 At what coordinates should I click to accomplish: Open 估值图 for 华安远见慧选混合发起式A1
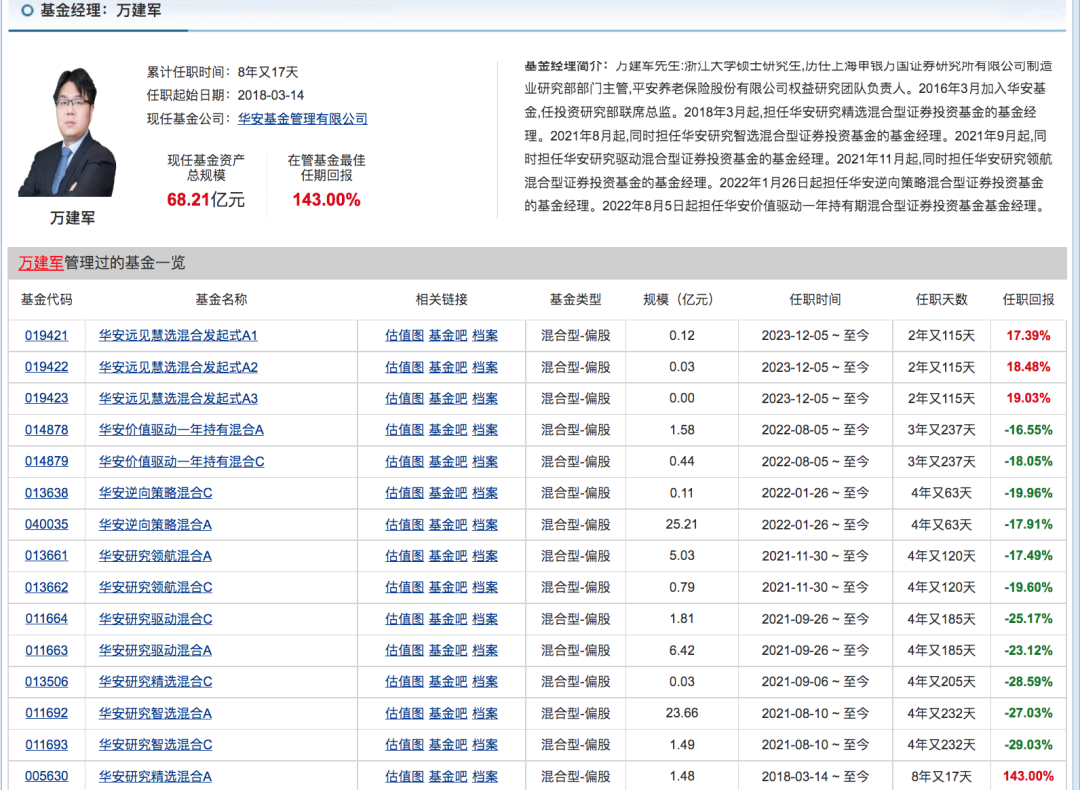(404, 335)
